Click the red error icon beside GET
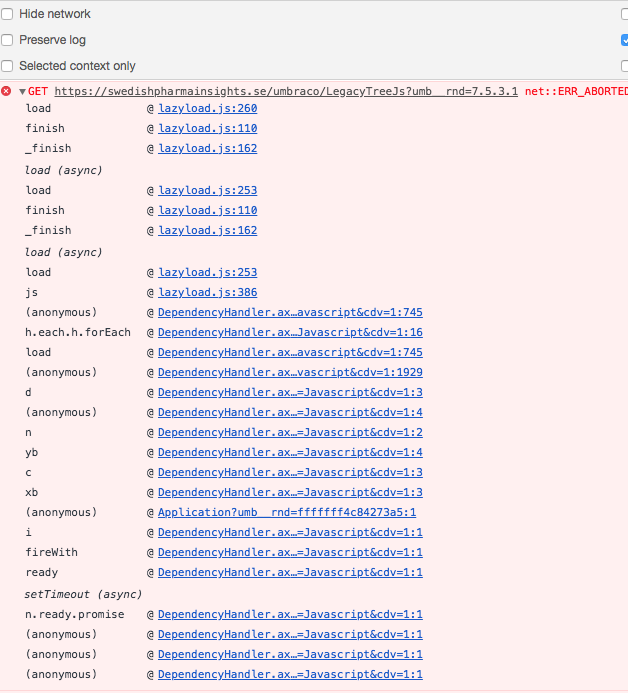This screenshot has height=693, width=628. (x=7, y=91)
